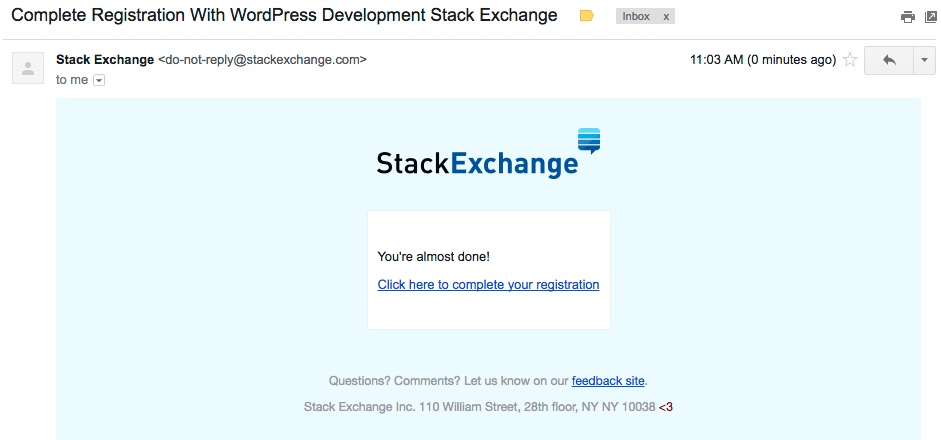Expand the 'to me' recipient details
Viewport: 941px width, 440px height.
point(99,80)
